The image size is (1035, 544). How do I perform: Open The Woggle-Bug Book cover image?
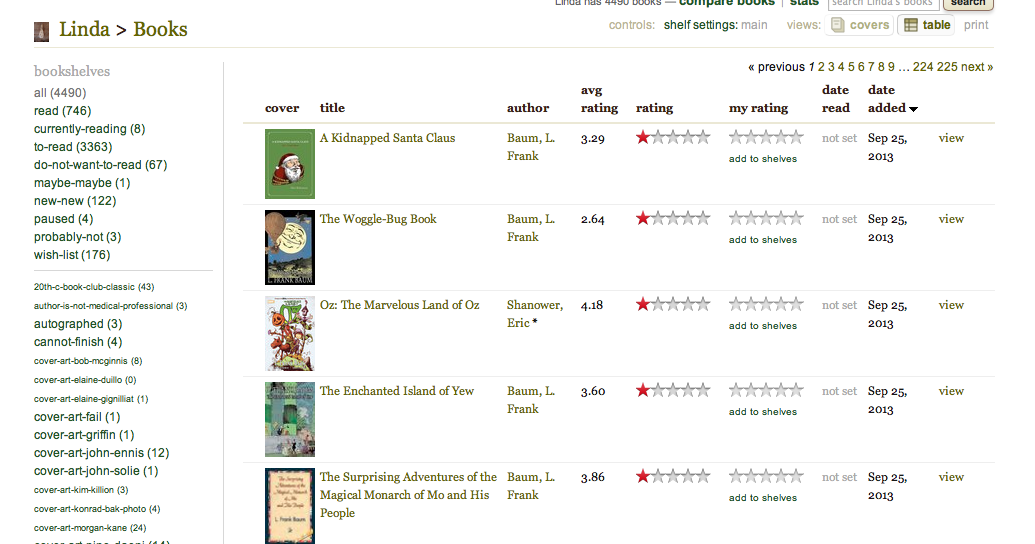tap(289, 247)
